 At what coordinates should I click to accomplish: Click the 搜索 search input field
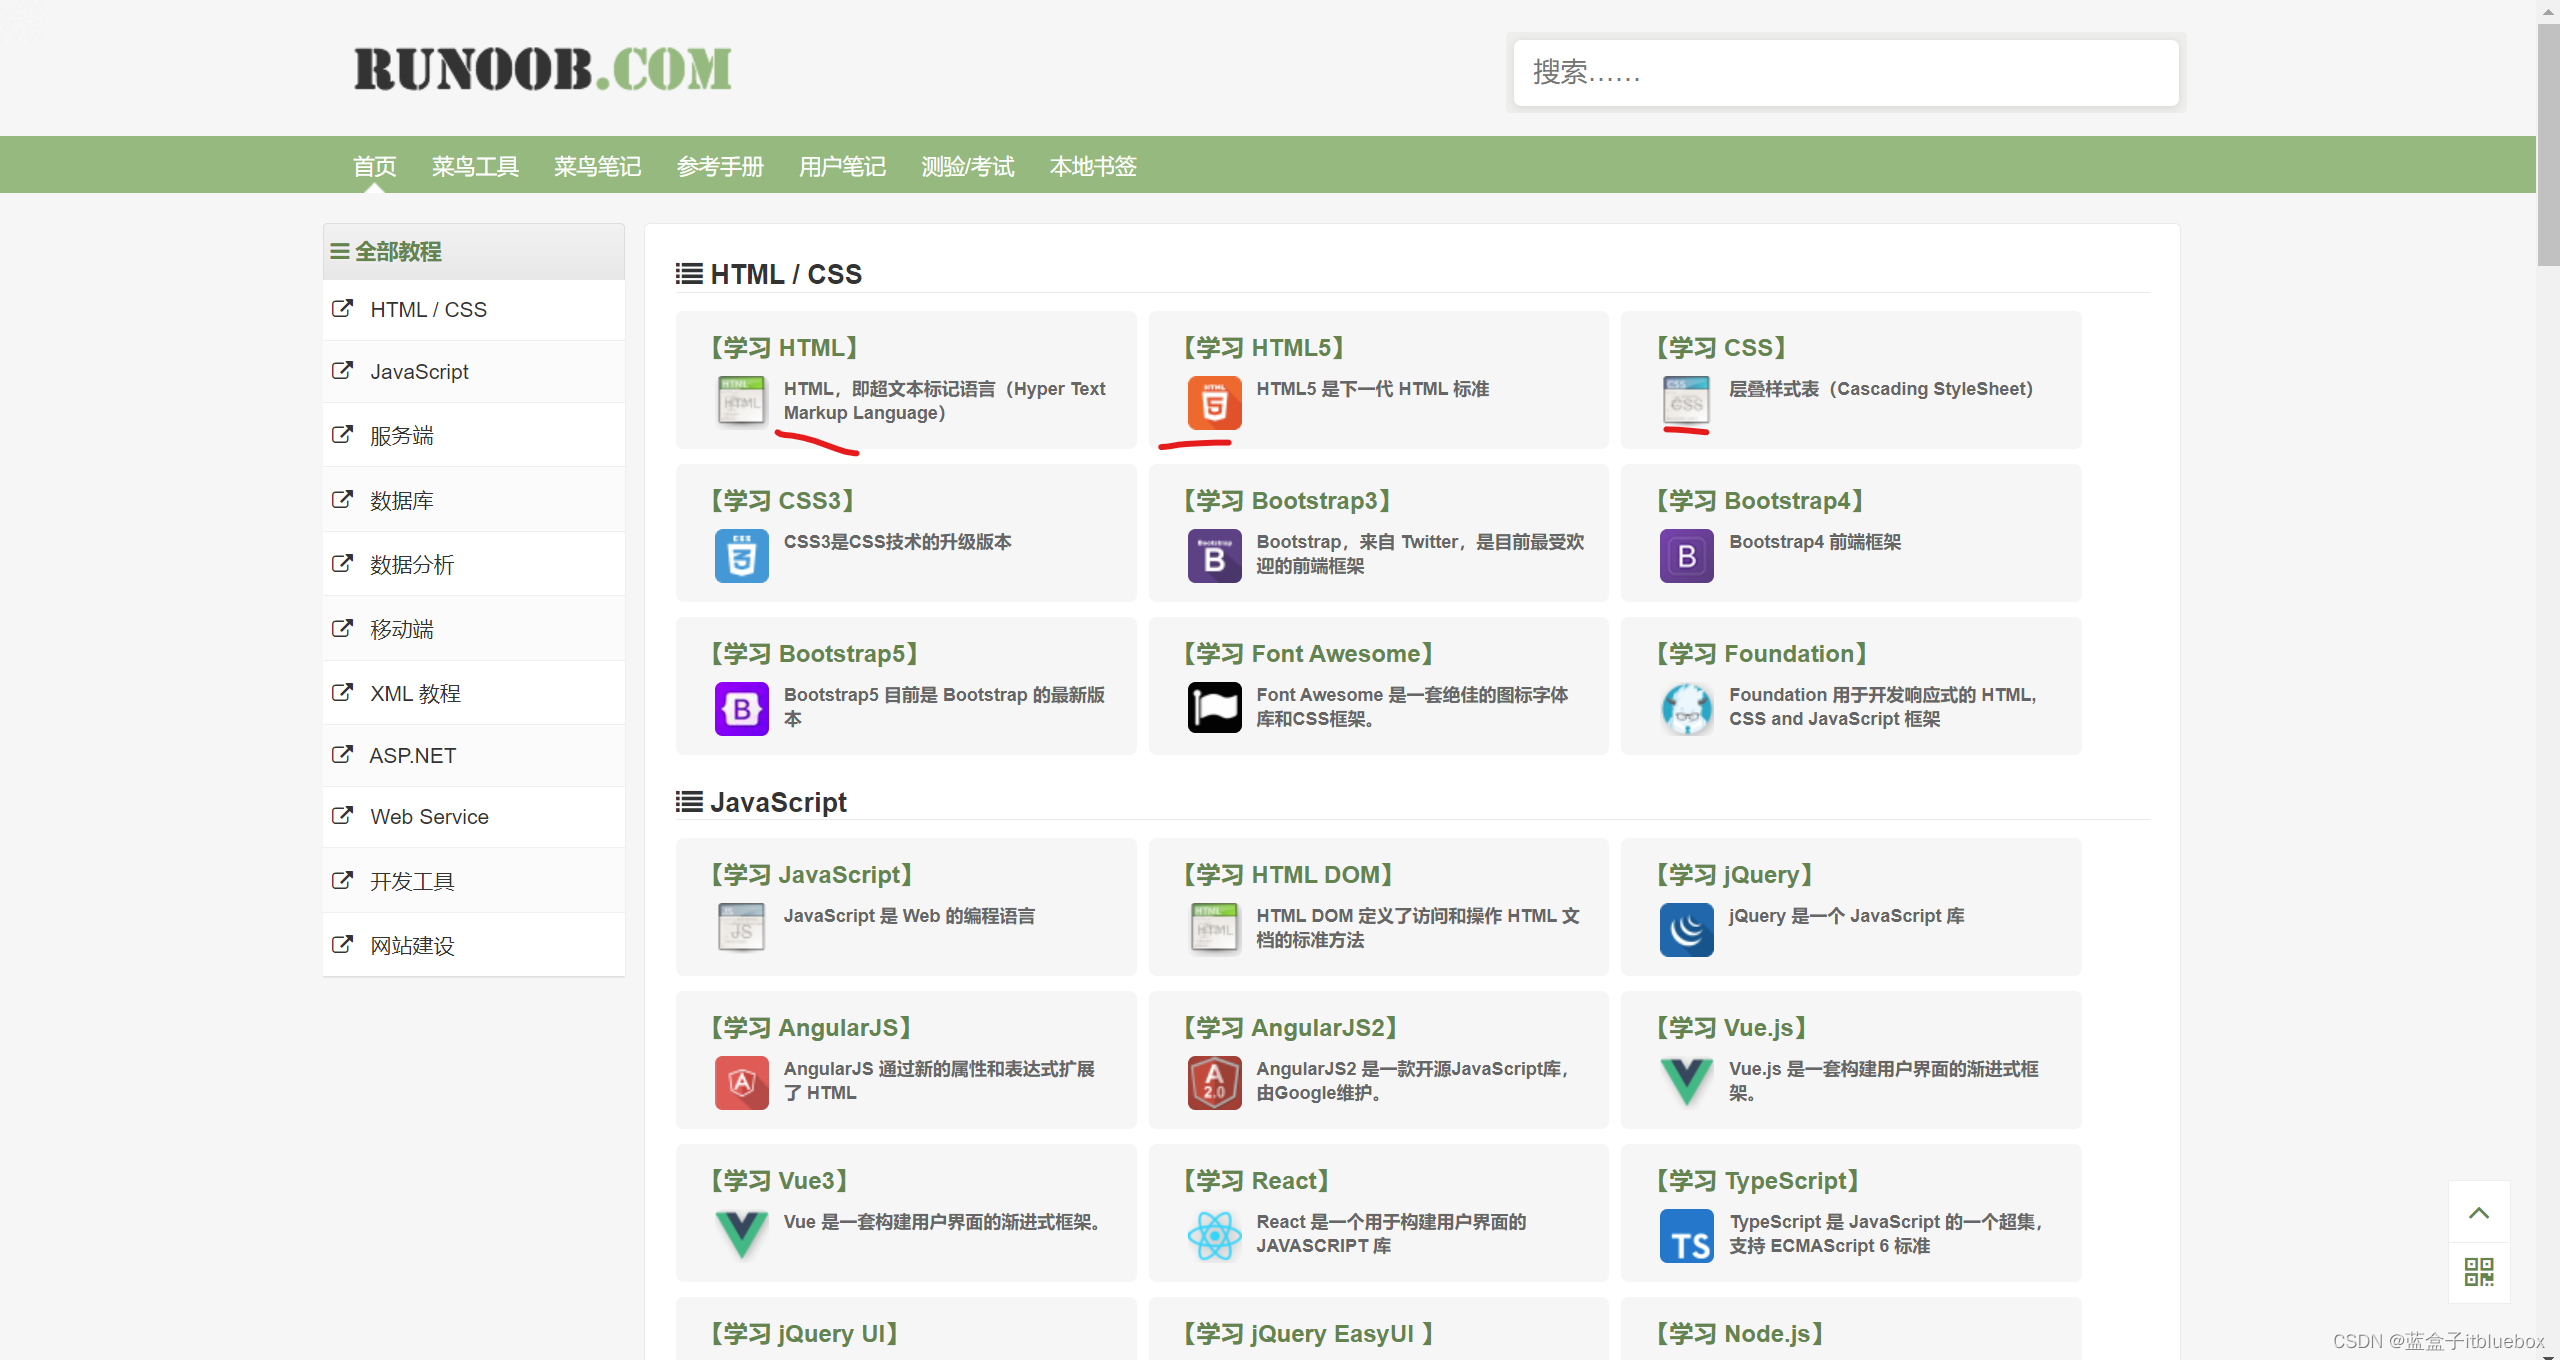[x=1845, y=73]
